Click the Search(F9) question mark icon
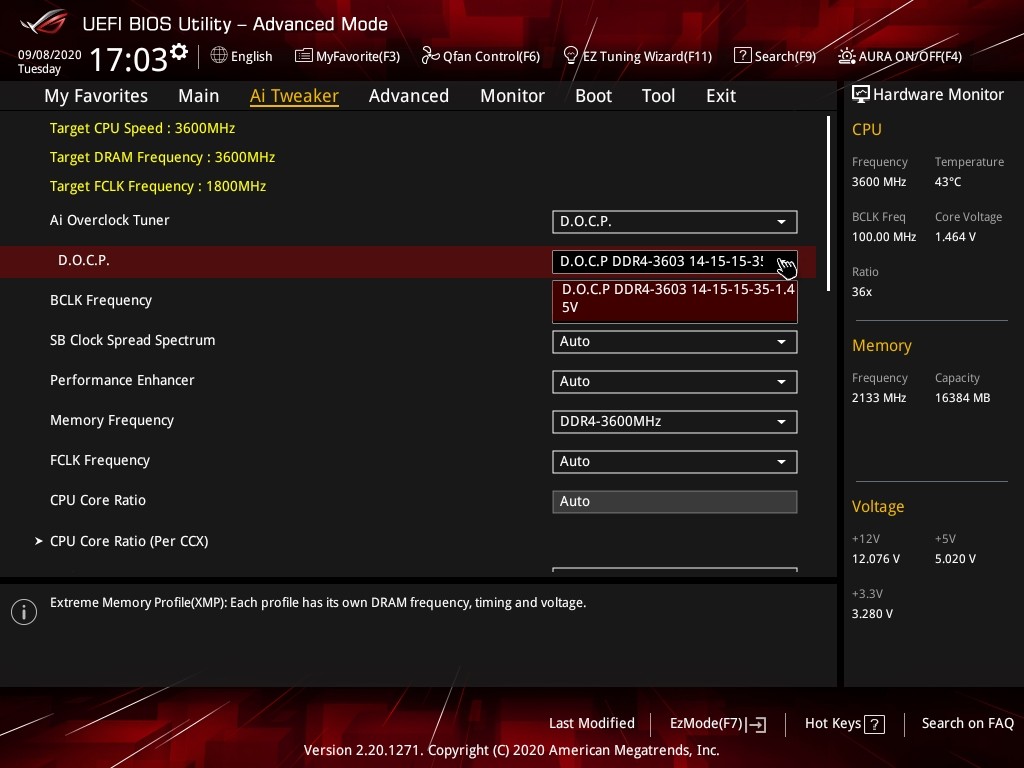The image size is (1024, 768). point(742,56)
